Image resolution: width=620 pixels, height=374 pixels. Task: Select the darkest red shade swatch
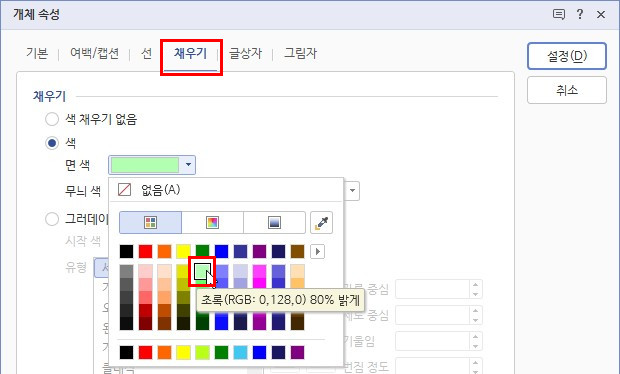(x=146, y=323)
